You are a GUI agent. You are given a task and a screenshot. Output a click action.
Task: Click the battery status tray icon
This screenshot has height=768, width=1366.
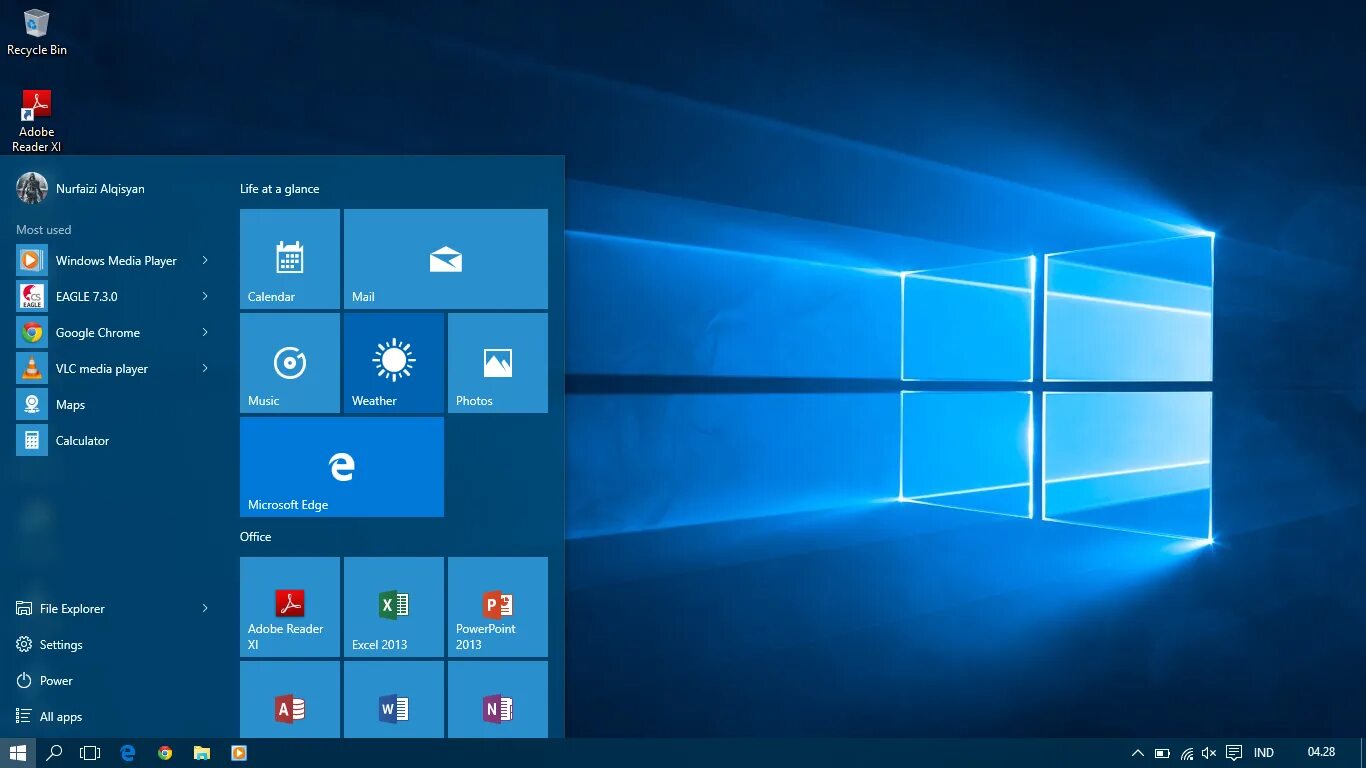[1162, 753]
